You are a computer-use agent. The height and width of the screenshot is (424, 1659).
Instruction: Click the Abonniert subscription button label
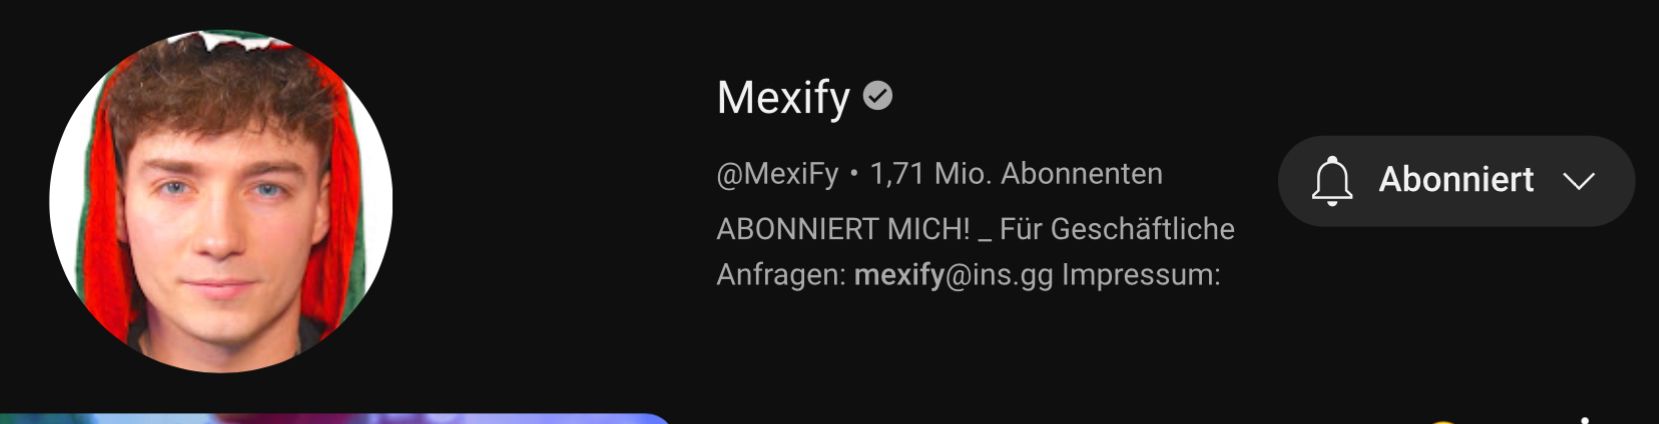1456,180
